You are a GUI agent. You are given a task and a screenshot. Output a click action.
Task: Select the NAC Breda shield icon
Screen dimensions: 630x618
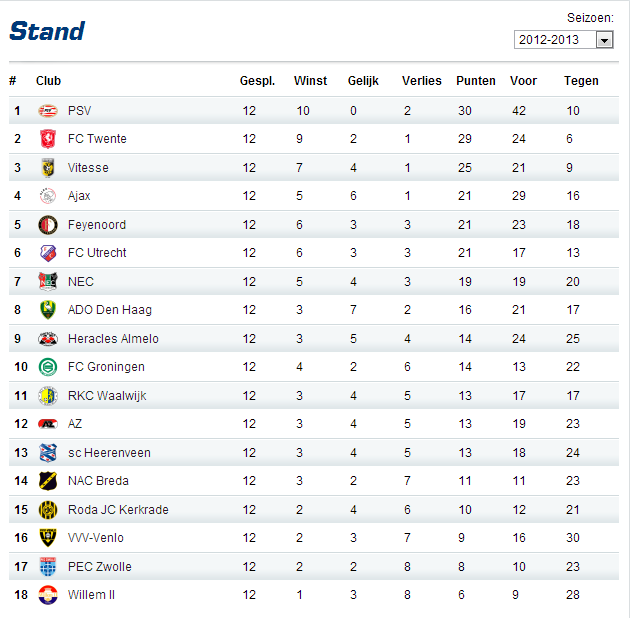coord(48,481)
